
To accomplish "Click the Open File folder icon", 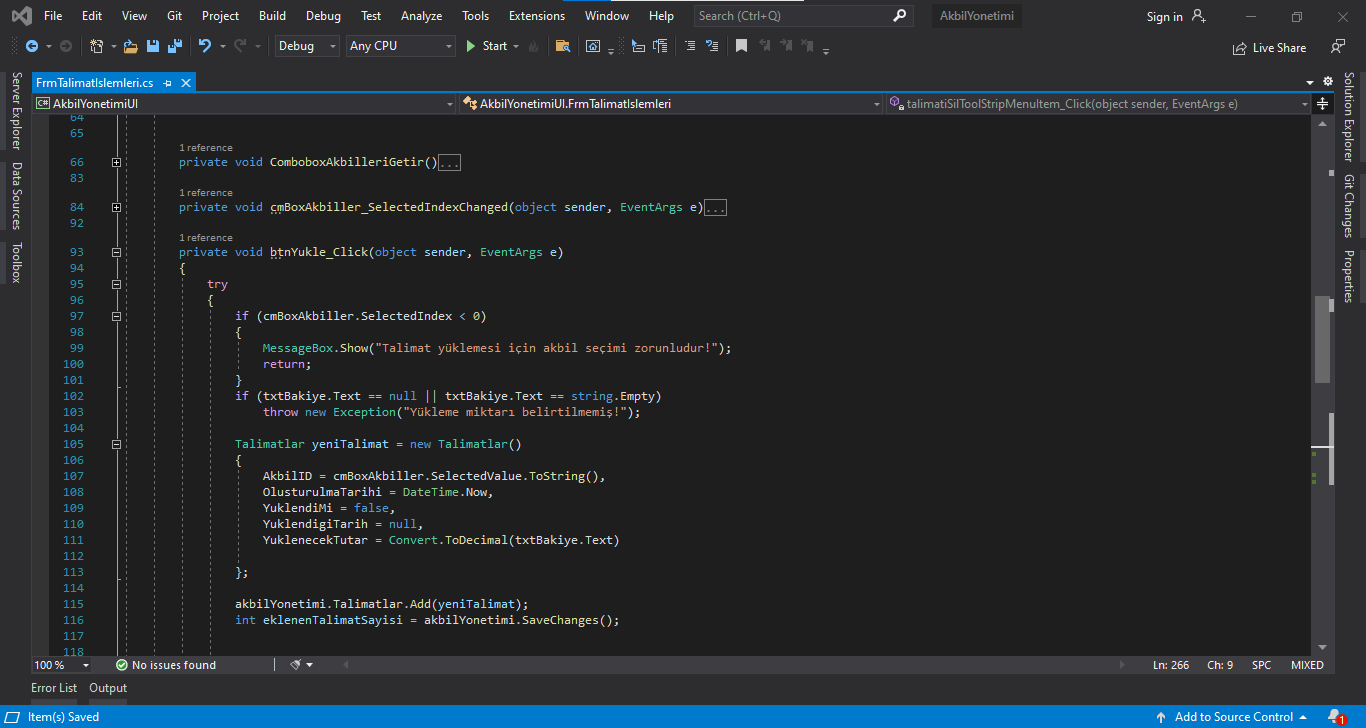I will click(x=130, y=46).
